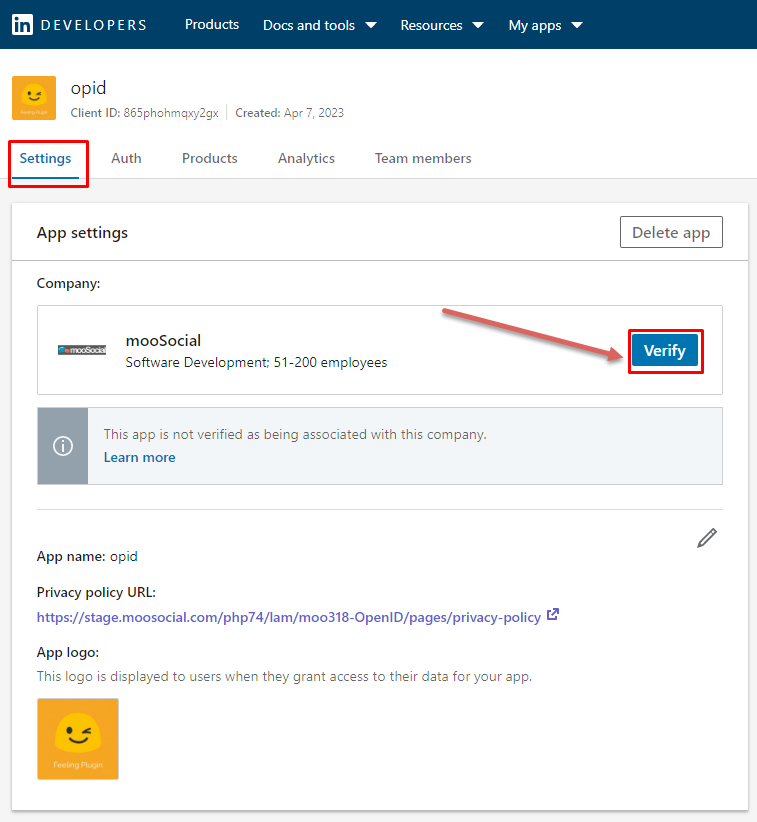
Task: Switch to the Settings tab
Action: point(45,158)
